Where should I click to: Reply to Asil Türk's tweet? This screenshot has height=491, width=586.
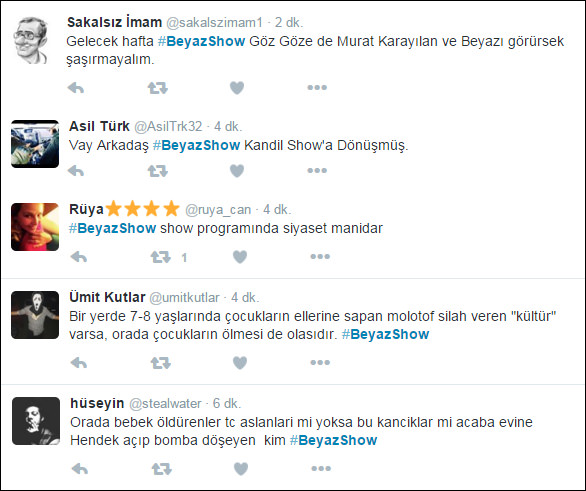[x=76, y=171]
